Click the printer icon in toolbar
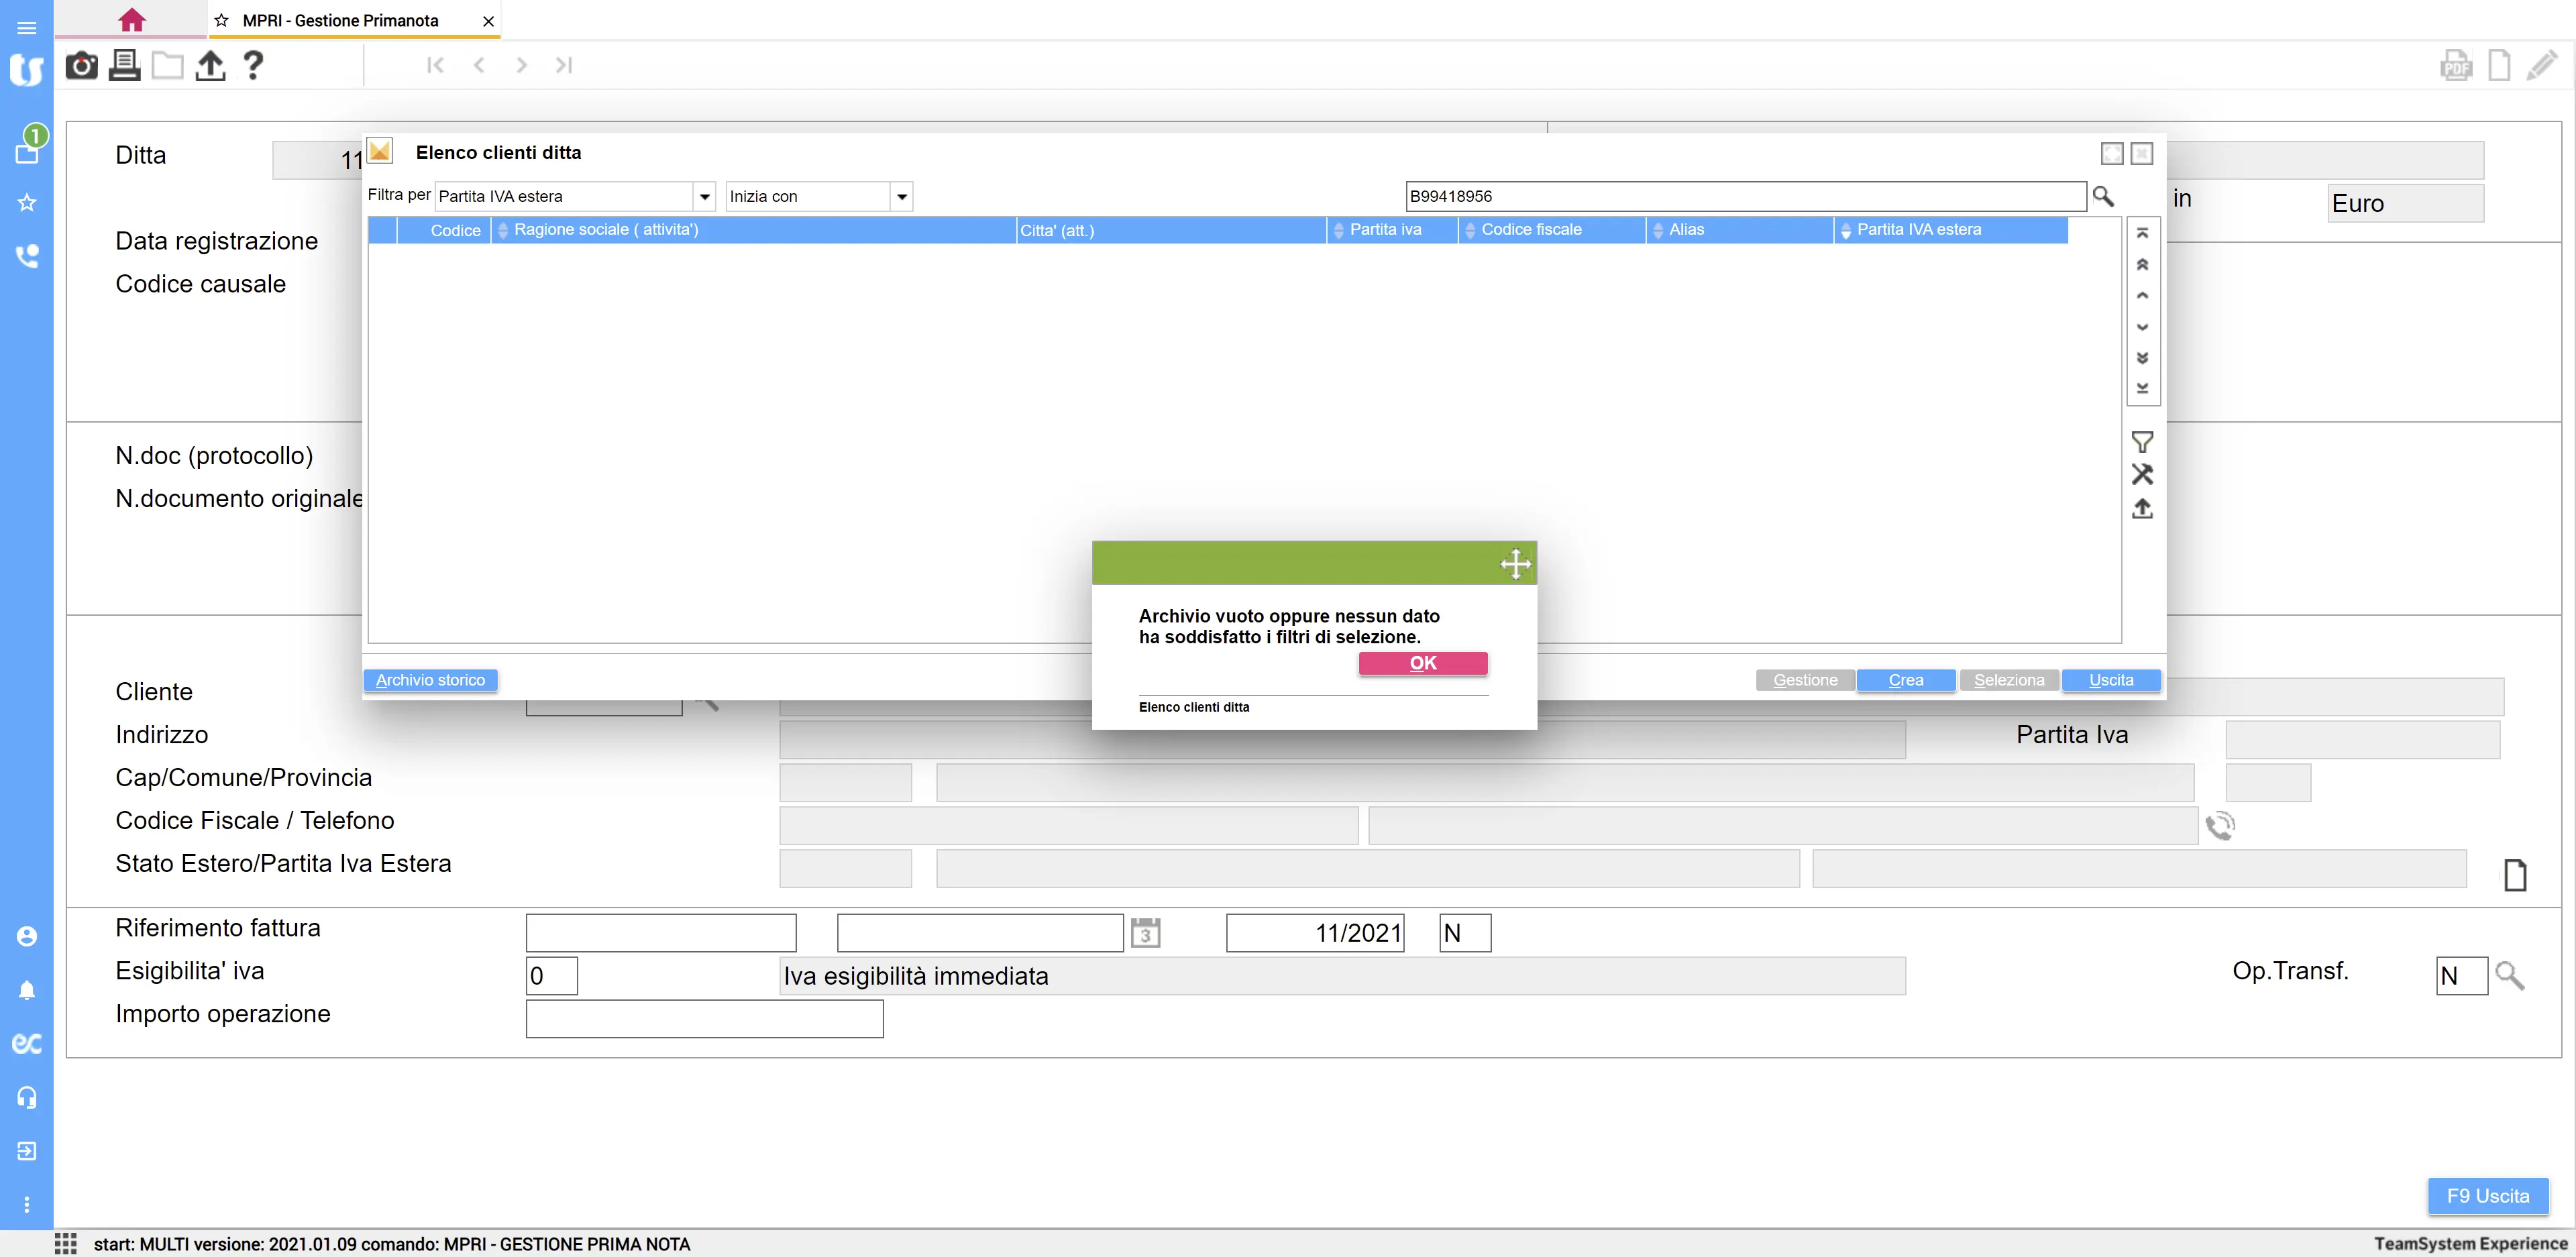This screenshot has width=2576, height=1257. [124, 66]
